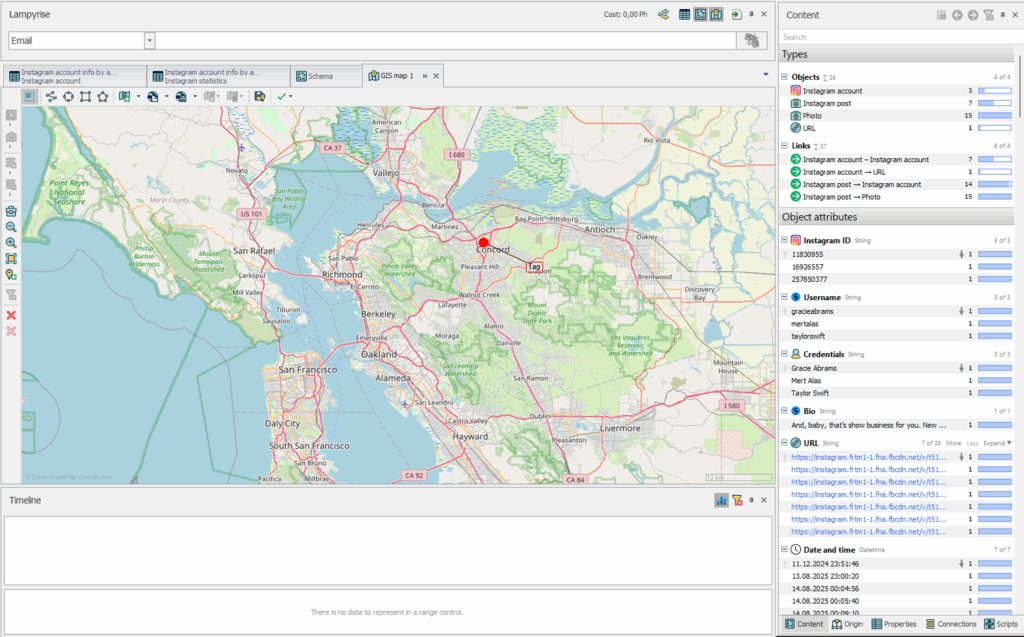Switch to the Instagram account table tab

[x=75, y=76]
